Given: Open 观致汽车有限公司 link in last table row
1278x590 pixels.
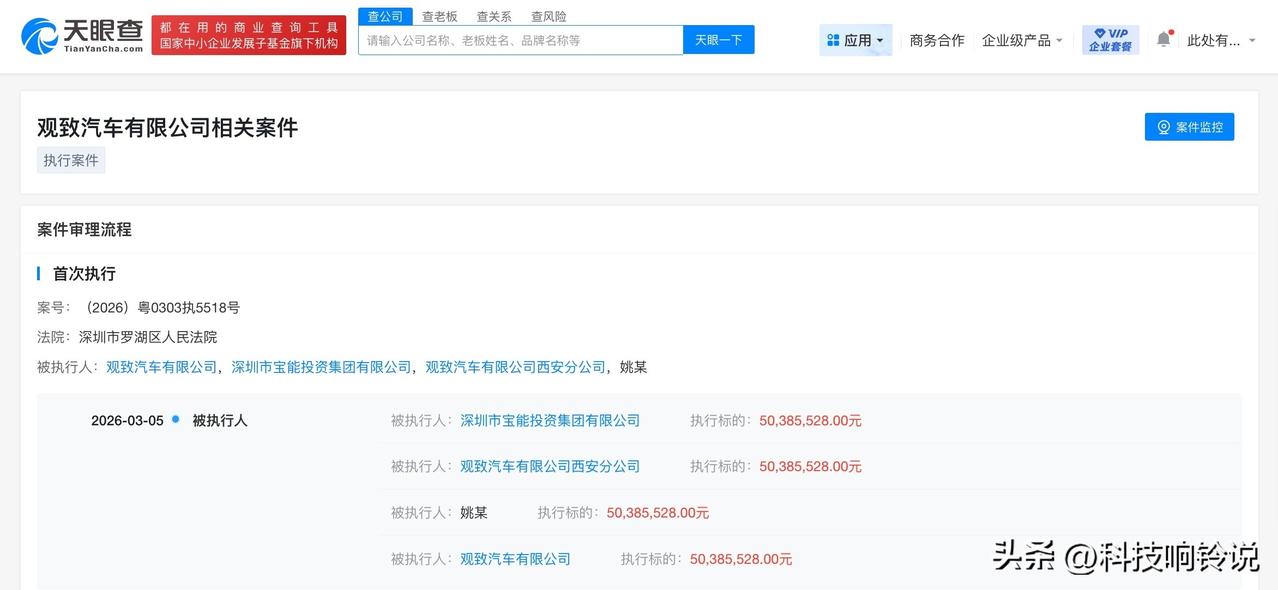Looking at the screenshot, I should [515, 558].
